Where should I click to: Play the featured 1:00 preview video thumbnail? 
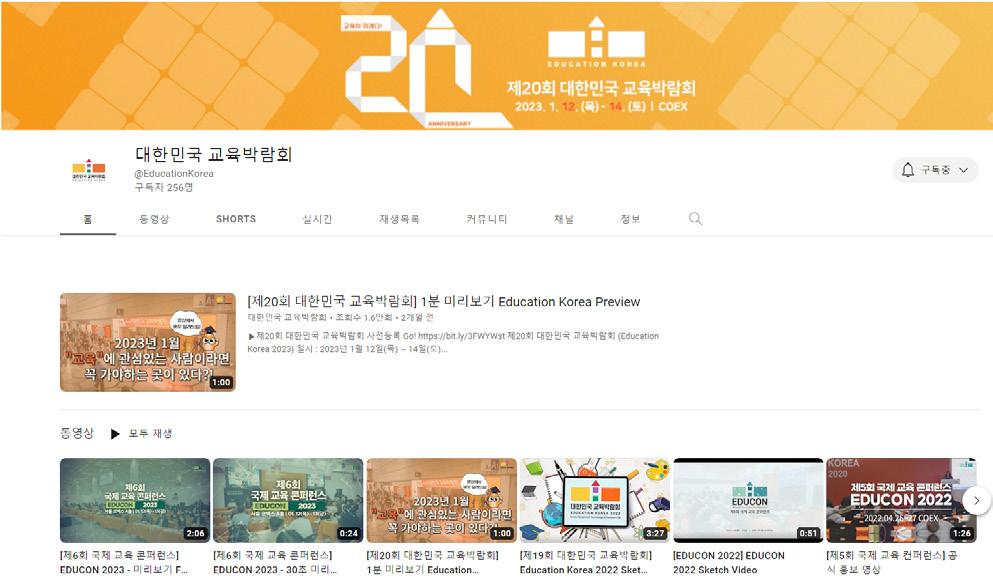[x=148, y=342]
